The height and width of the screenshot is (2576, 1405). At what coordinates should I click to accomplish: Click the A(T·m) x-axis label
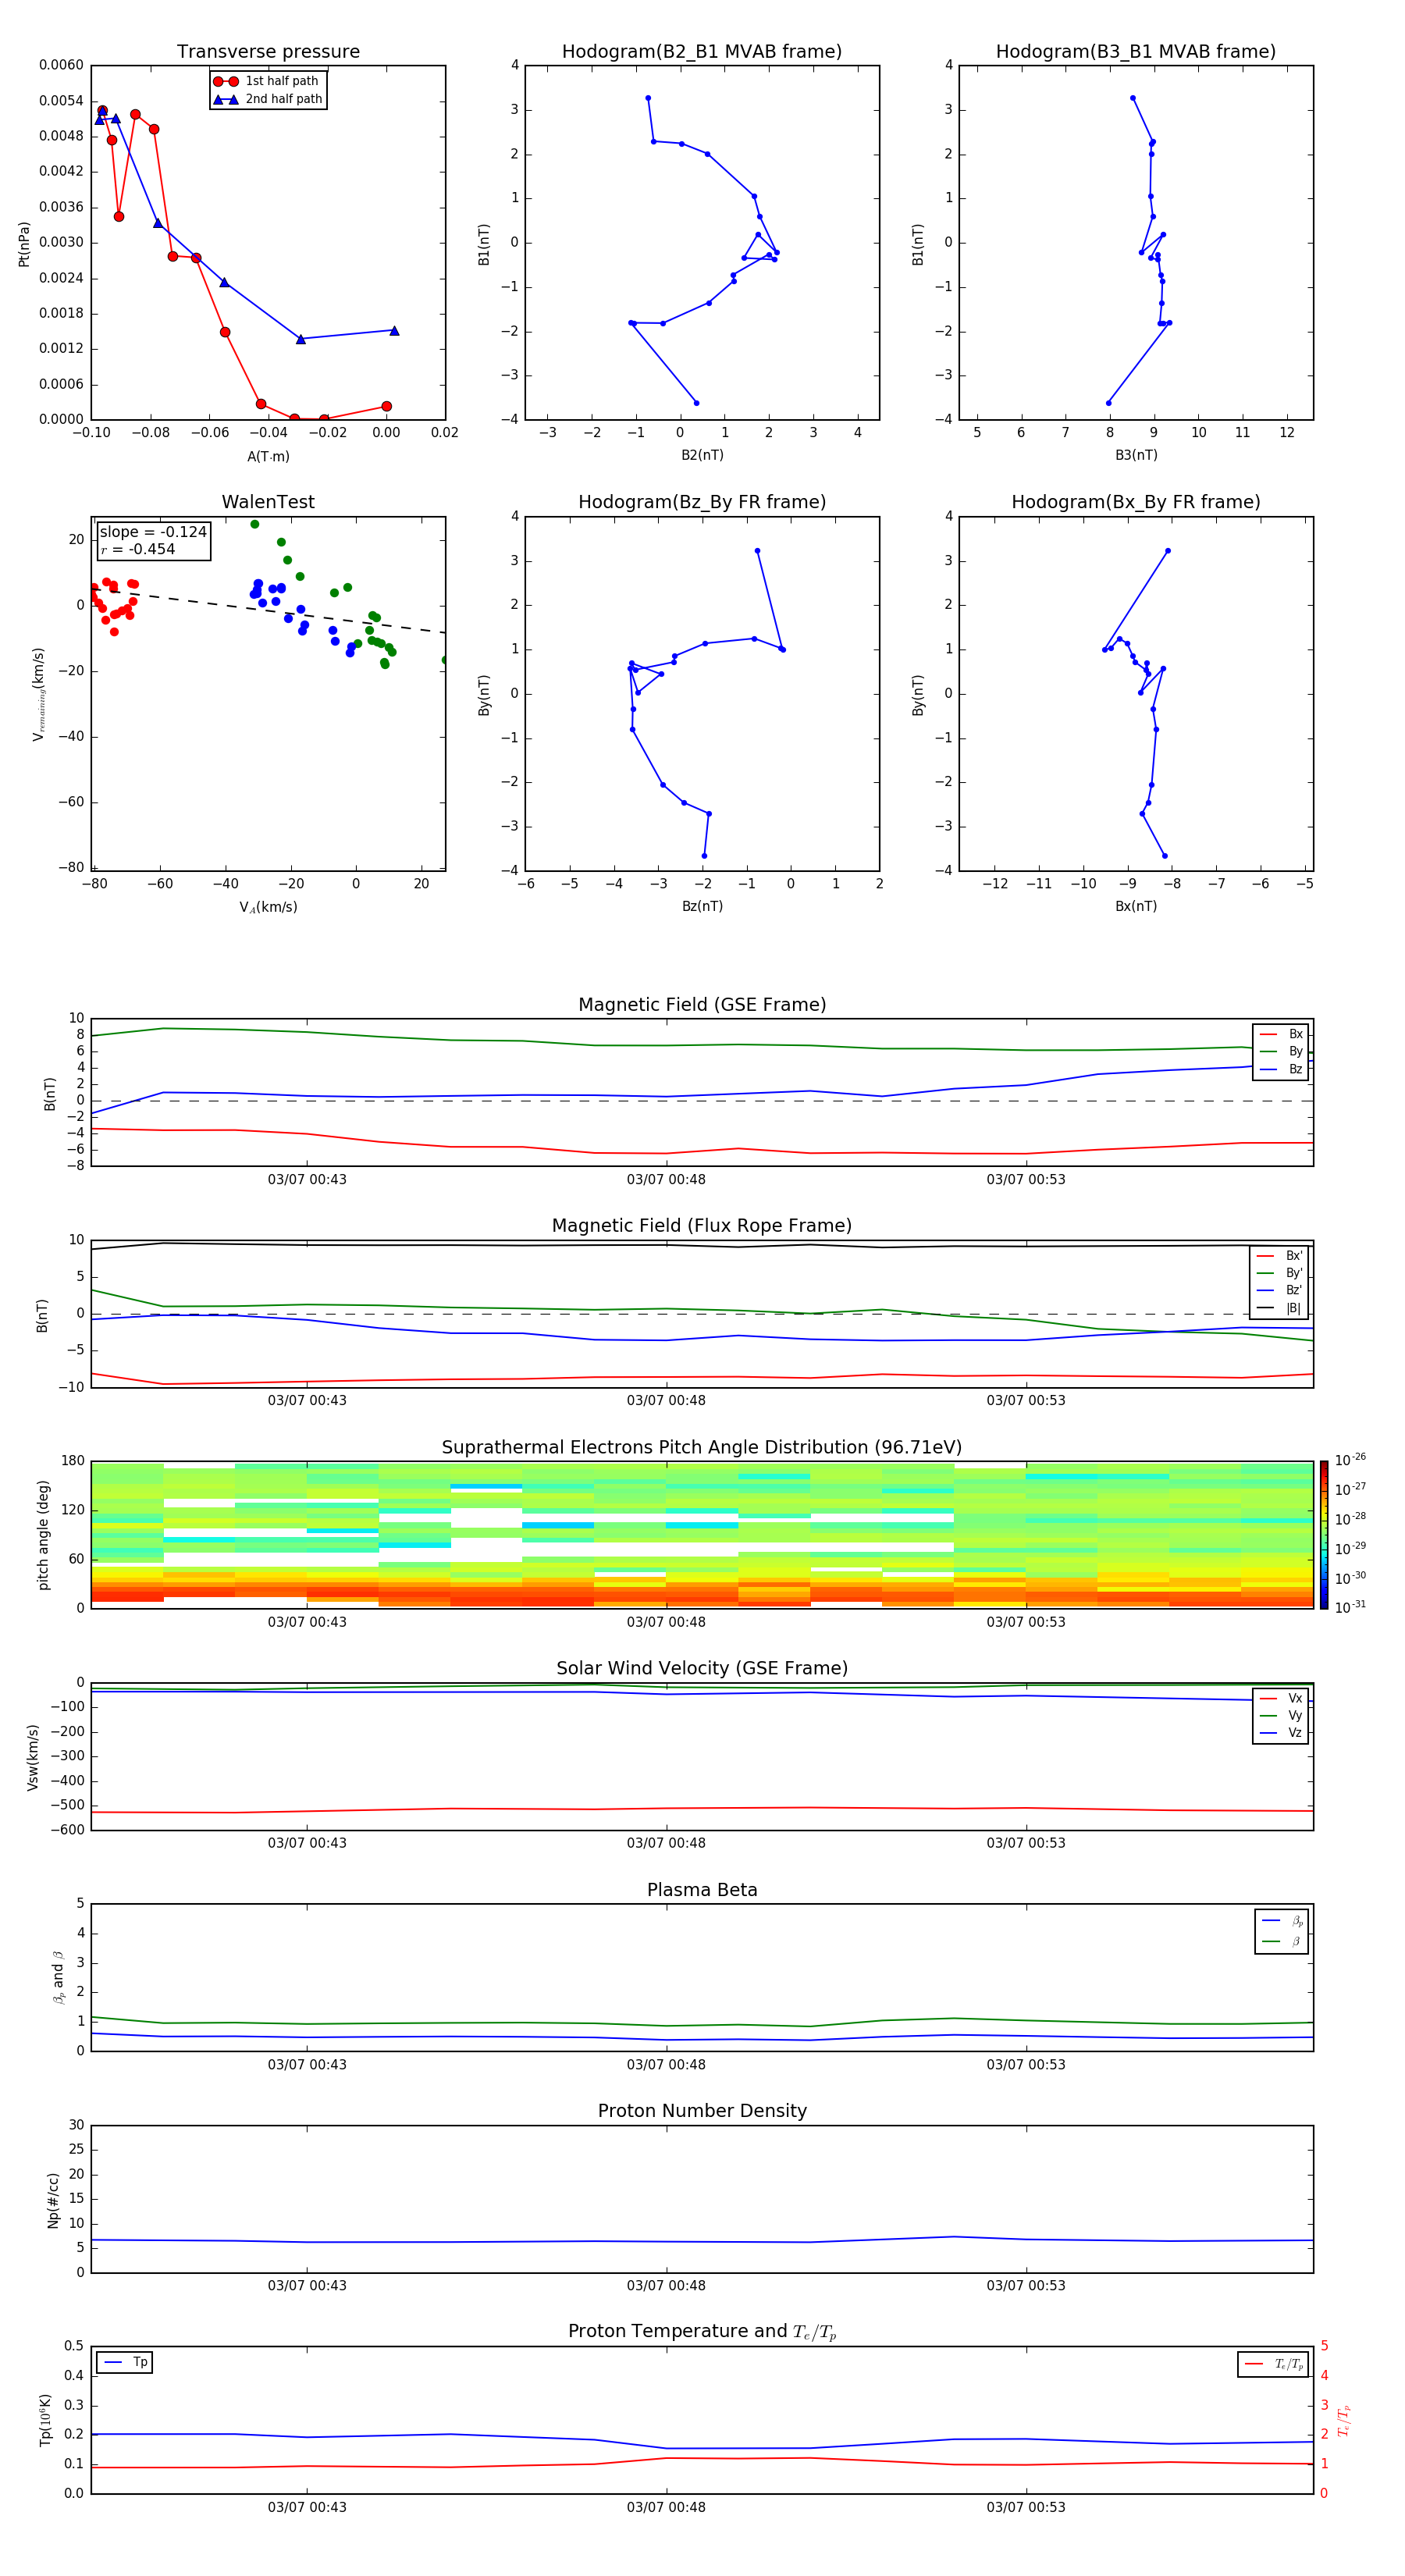268,457
